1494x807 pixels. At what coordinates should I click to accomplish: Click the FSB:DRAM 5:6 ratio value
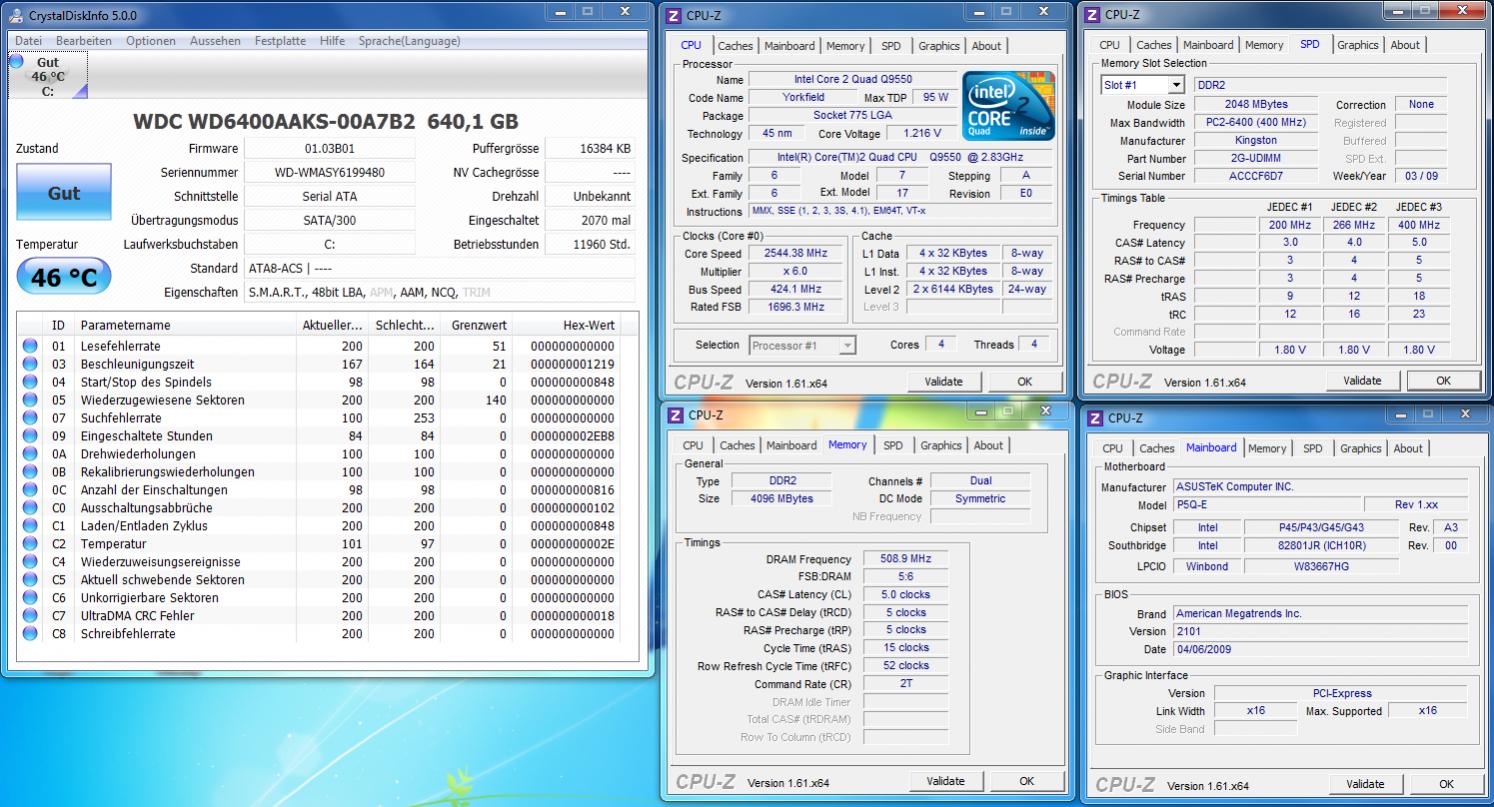click(x=905, y=577)
